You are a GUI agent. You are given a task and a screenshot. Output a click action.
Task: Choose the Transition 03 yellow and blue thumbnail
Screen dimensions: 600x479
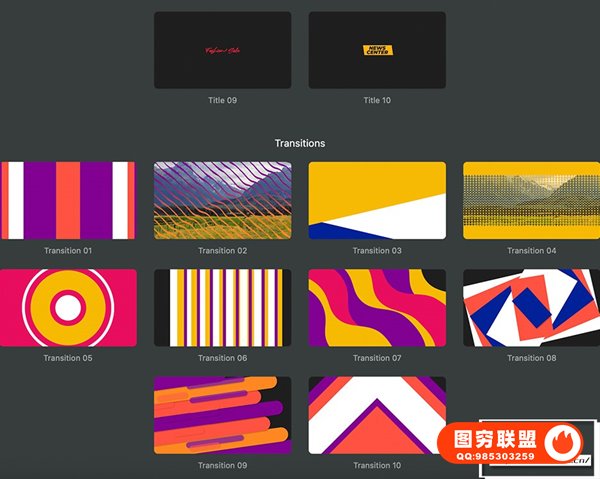pos(377,200)
